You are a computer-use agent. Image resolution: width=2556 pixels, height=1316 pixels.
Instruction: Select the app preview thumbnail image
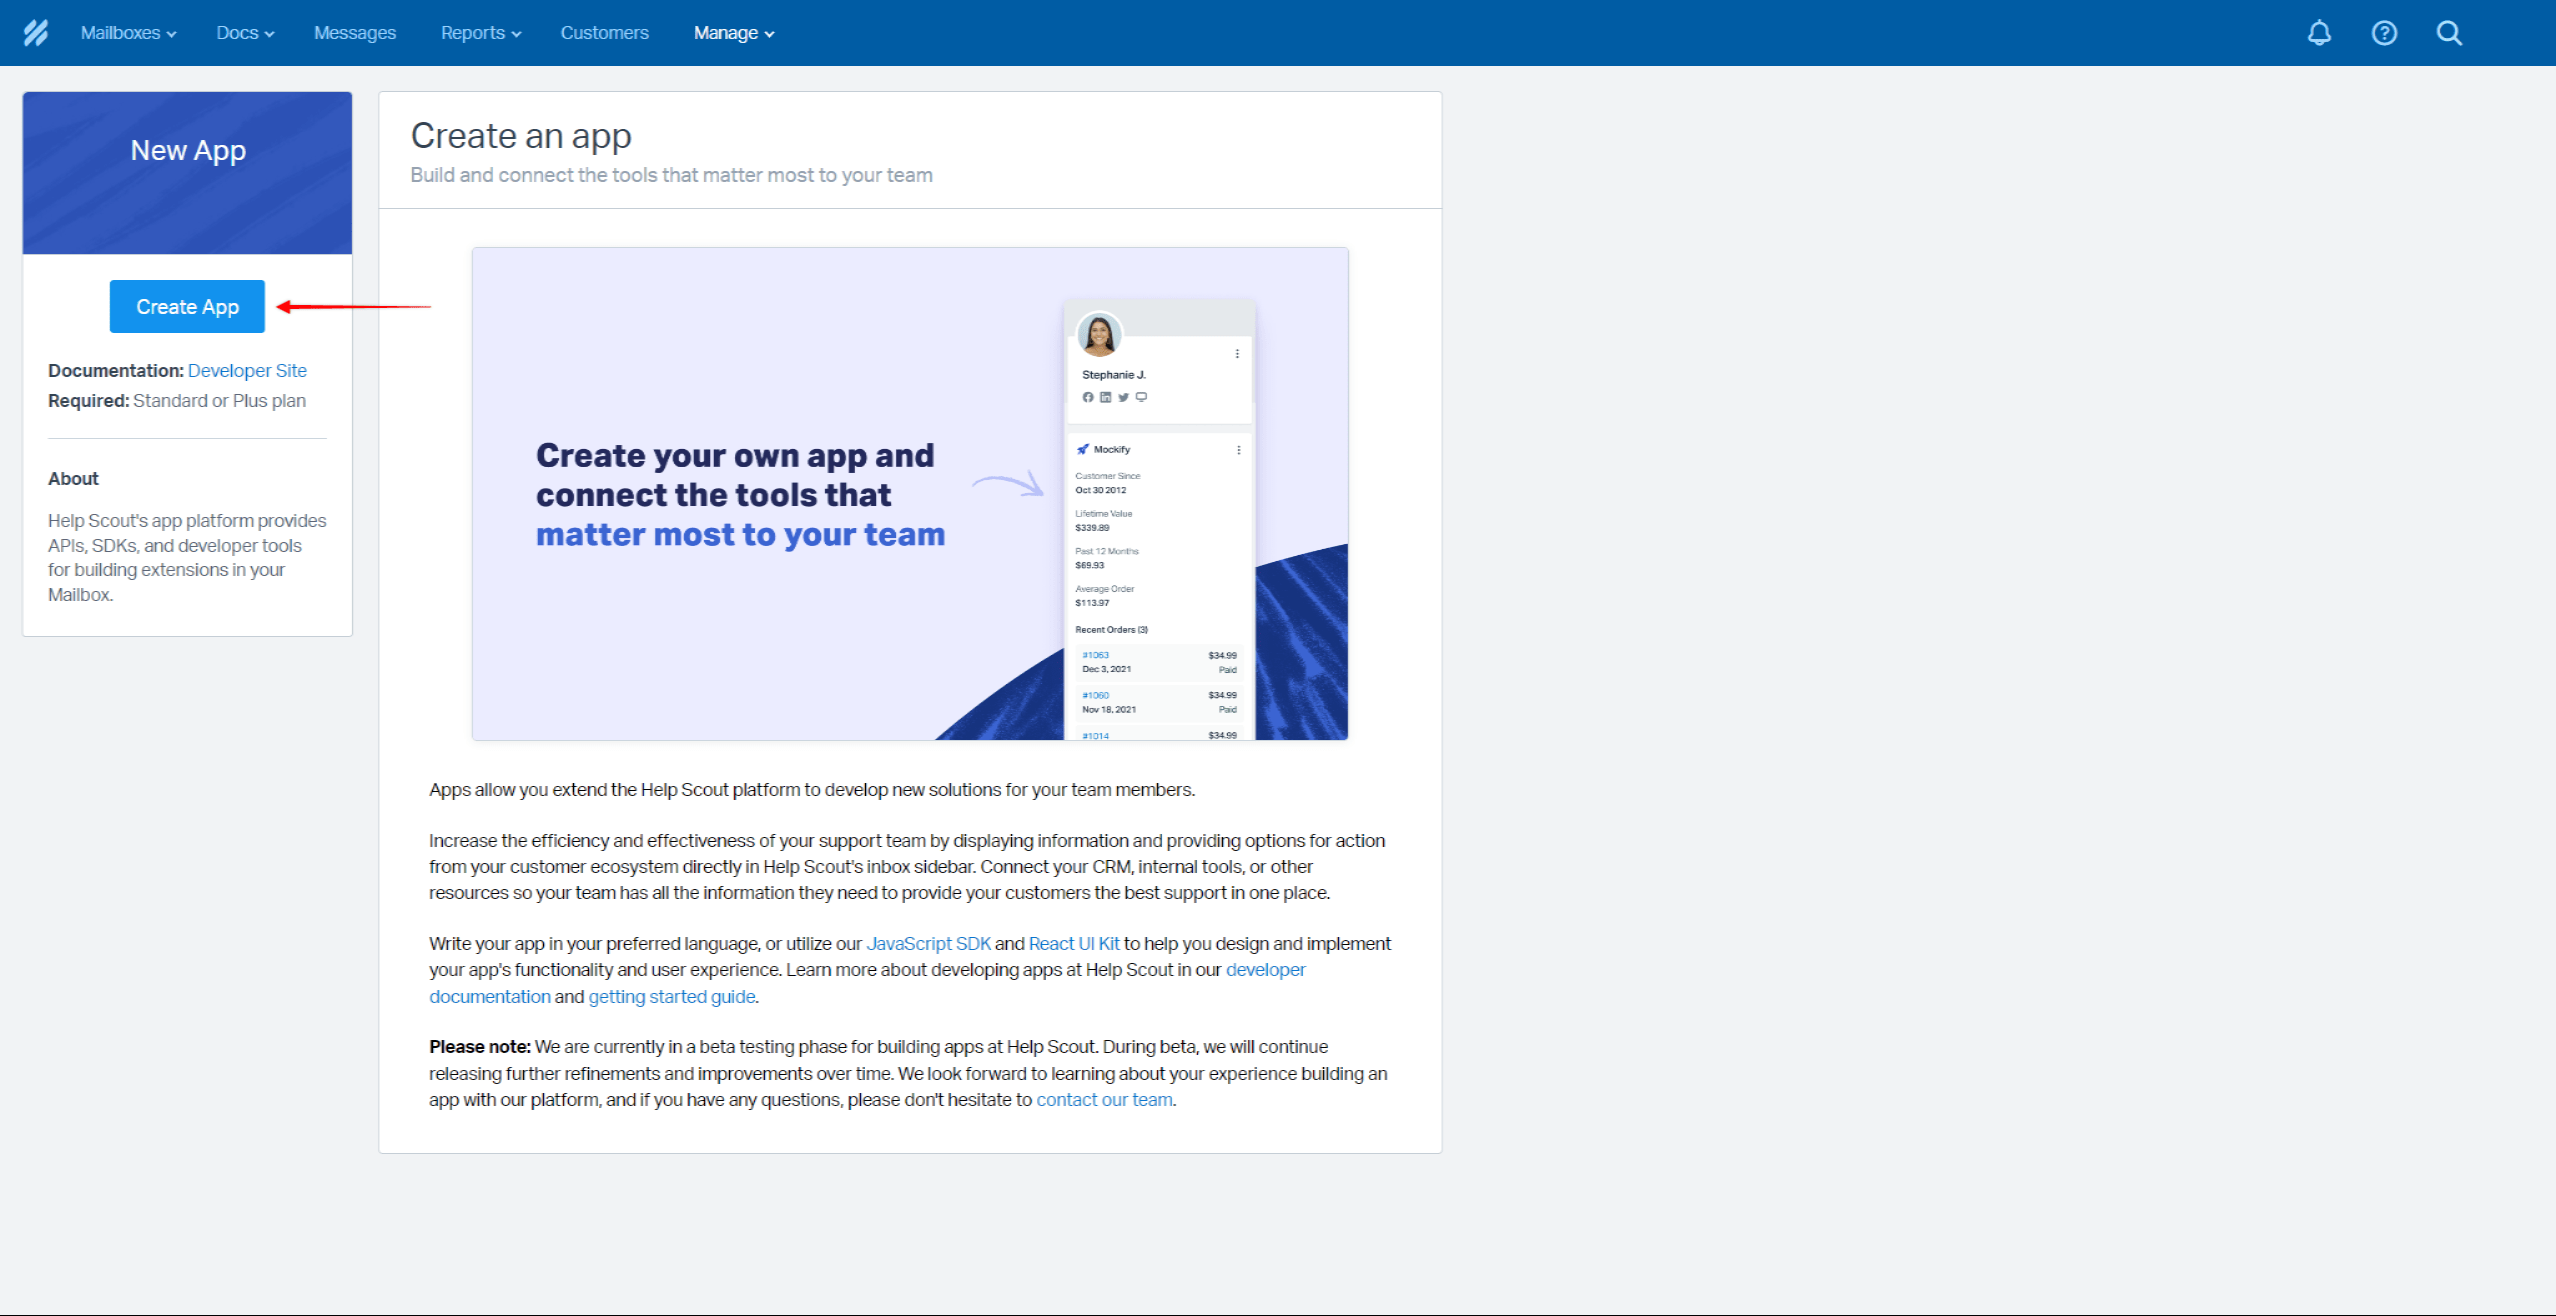[x=910, y=494]
